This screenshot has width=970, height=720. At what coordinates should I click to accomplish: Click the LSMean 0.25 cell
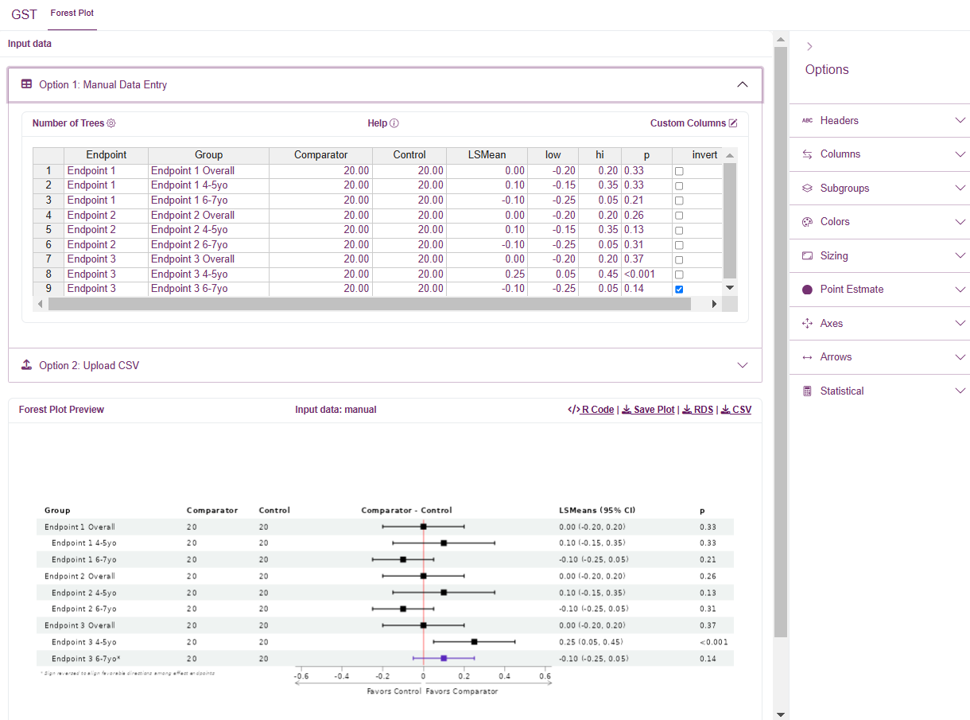click(487, 274)
